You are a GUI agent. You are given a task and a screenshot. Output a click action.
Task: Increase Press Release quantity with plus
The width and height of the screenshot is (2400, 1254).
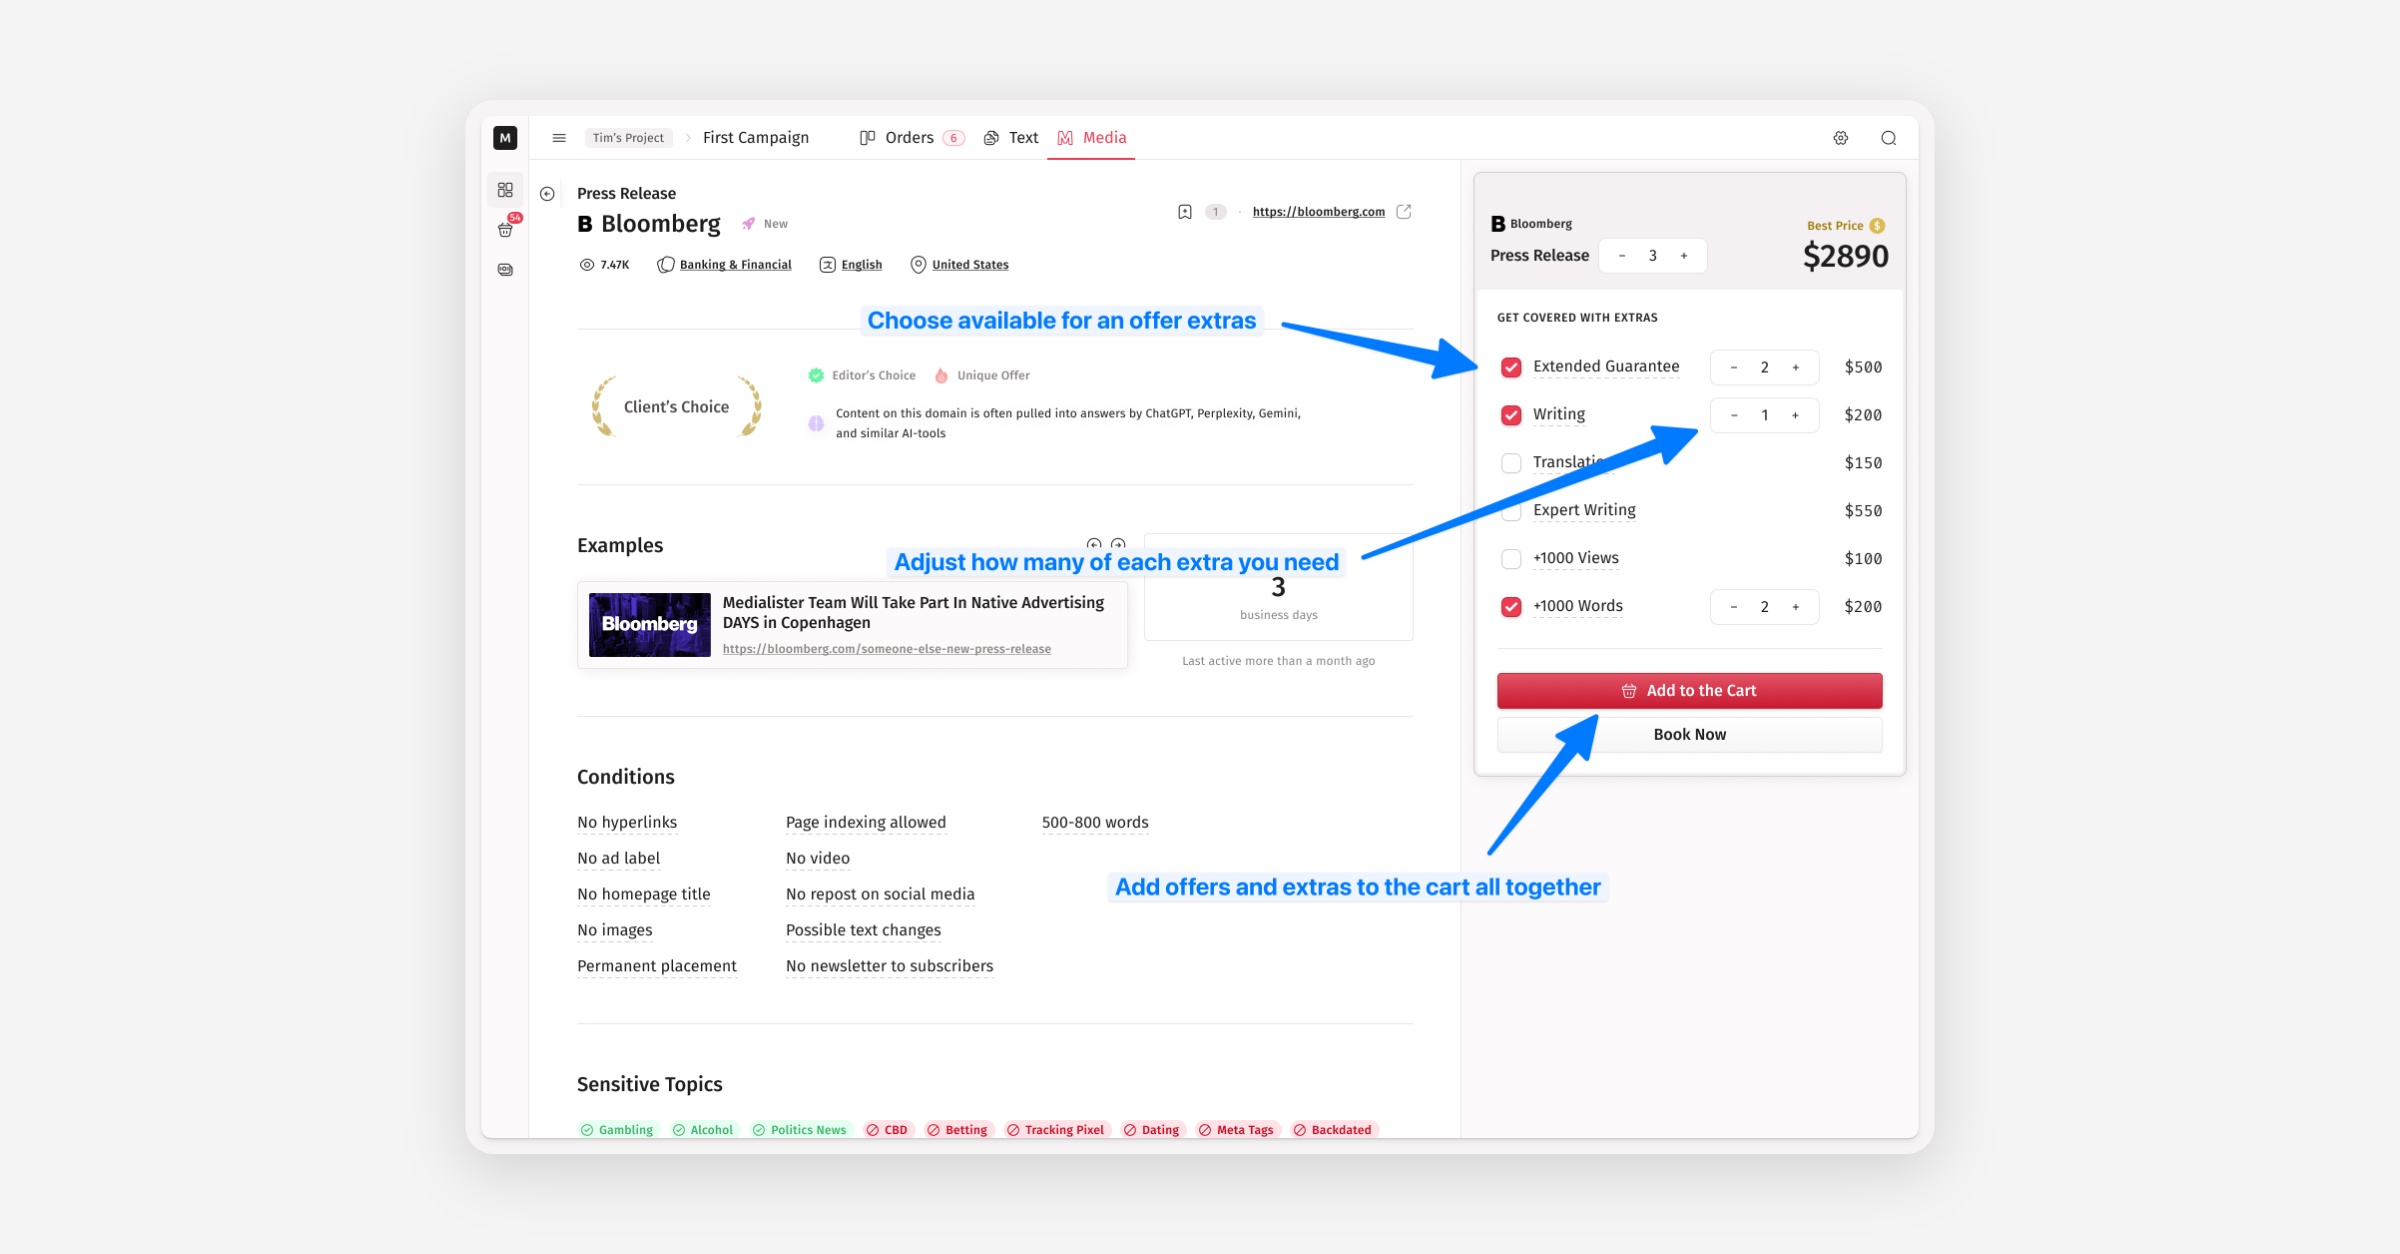(x=1684, y=256)
